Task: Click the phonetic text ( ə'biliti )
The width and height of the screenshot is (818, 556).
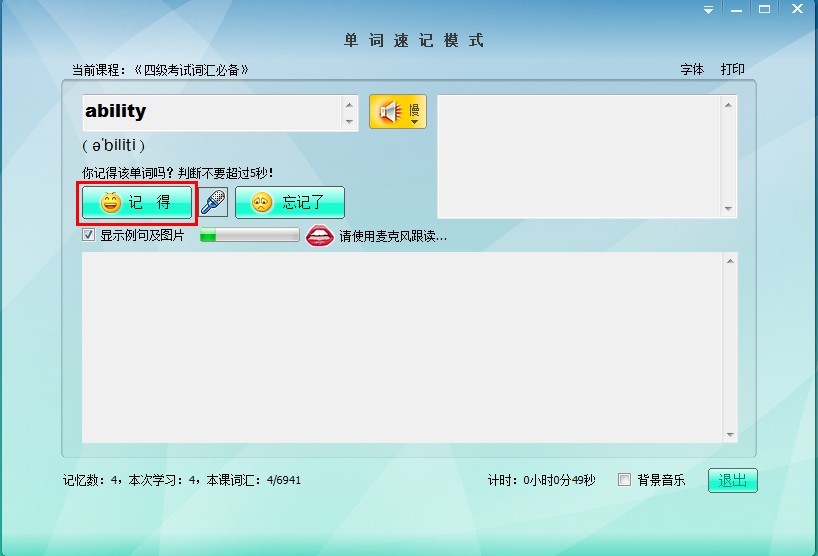Action: tap(113, 145)
